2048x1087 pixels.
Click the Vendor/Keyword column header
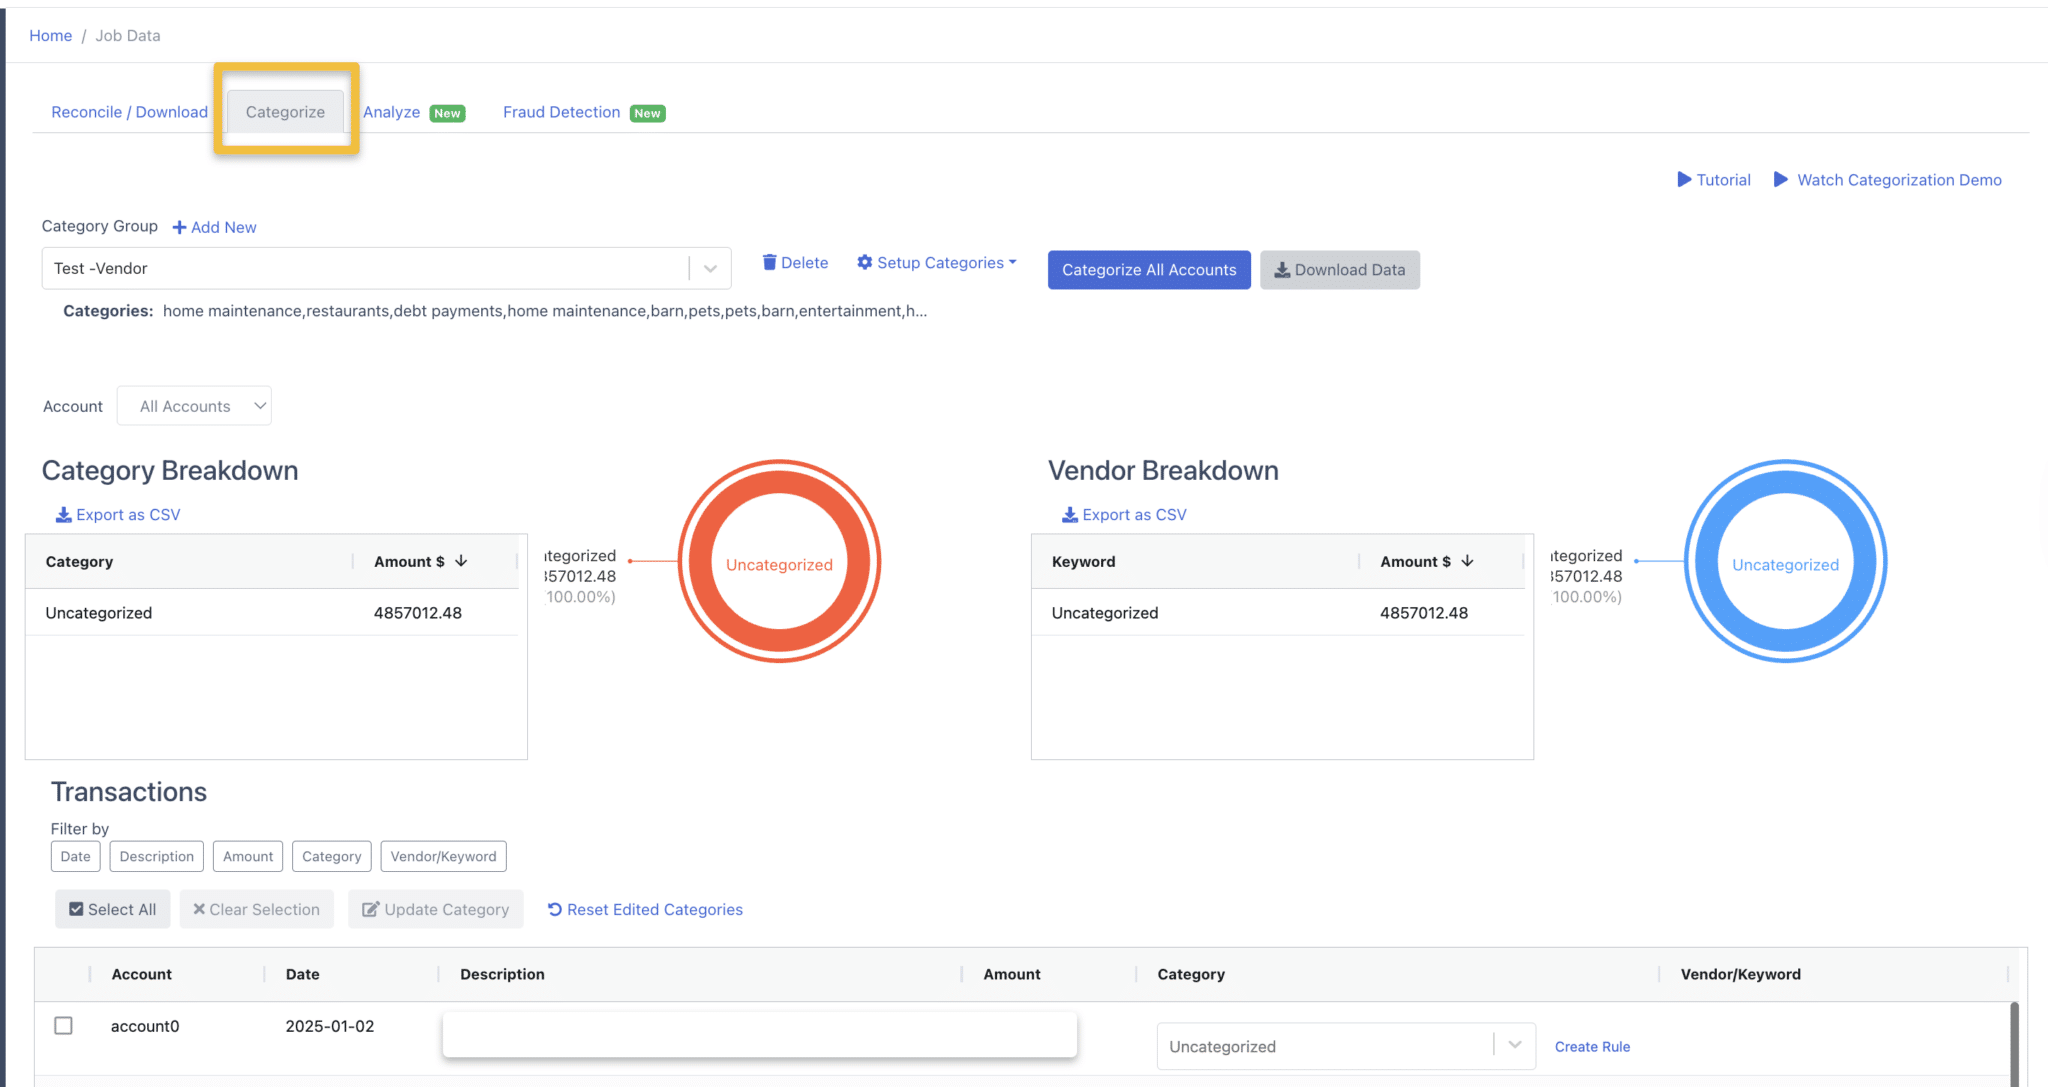(x=1740, y=974)
